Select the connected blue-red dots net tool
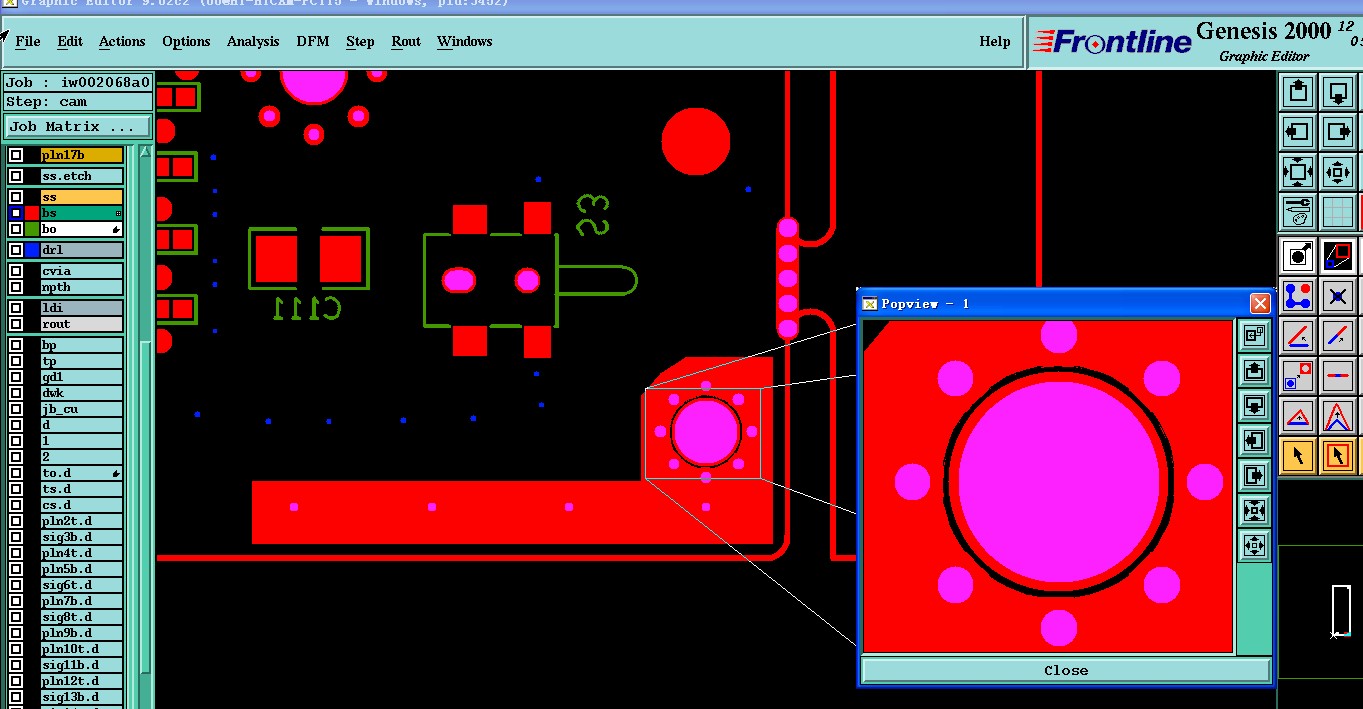1363x709 pixels. 1298,296
